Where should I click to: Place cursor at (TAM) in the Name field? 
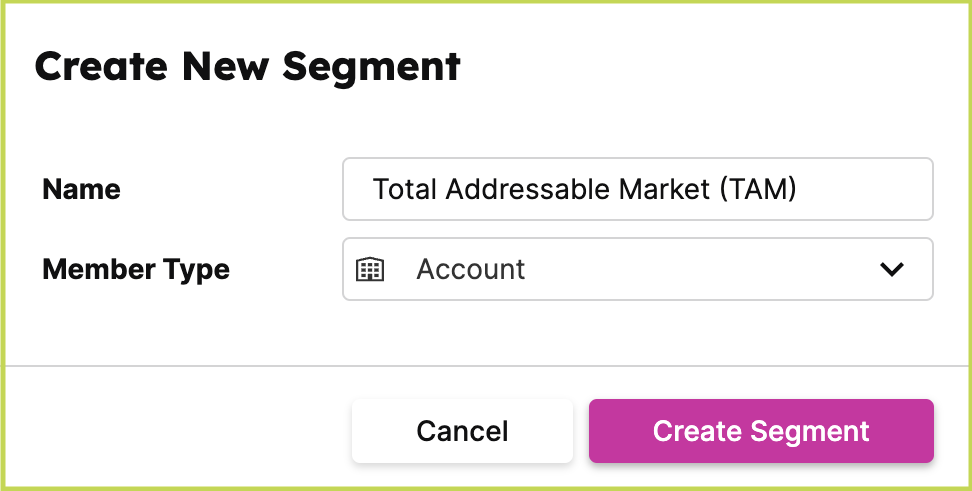click(757, 189)
